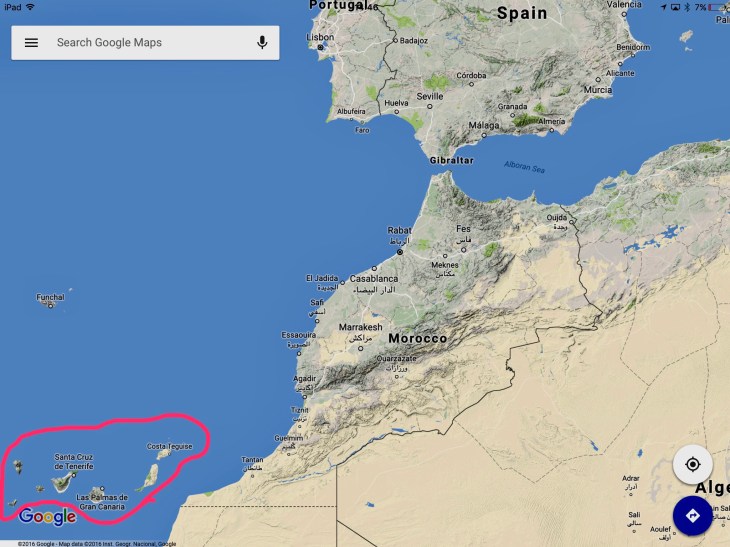Select Seville city on the map
This screenshot has height=547, width=730.
click(x=430, y=96)
